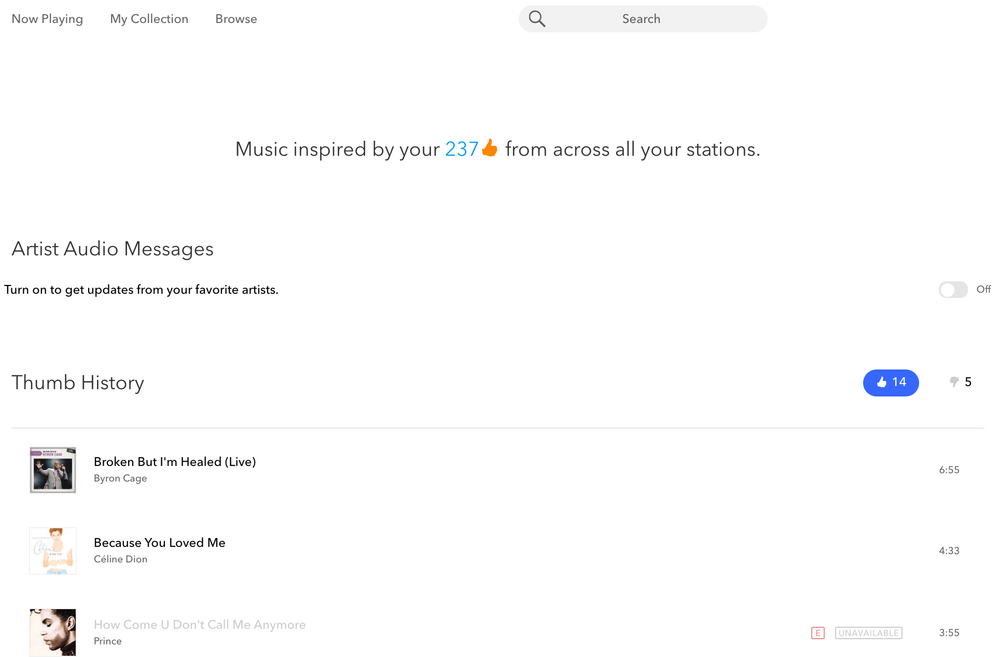Enable Artist Audio Messages toggle

coord(953,290)
